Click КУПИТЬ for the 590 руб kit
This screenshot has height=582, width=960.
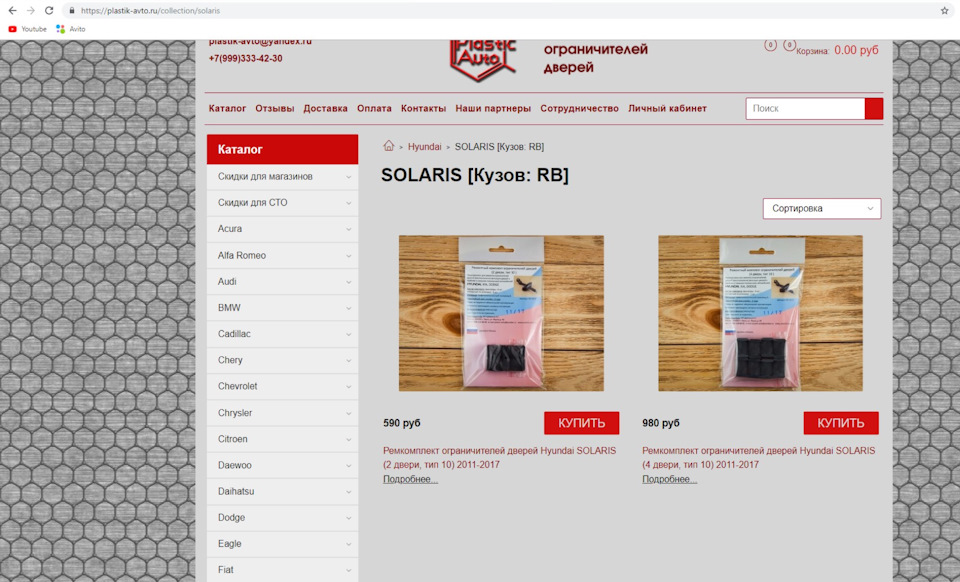[x=582, y=423]
